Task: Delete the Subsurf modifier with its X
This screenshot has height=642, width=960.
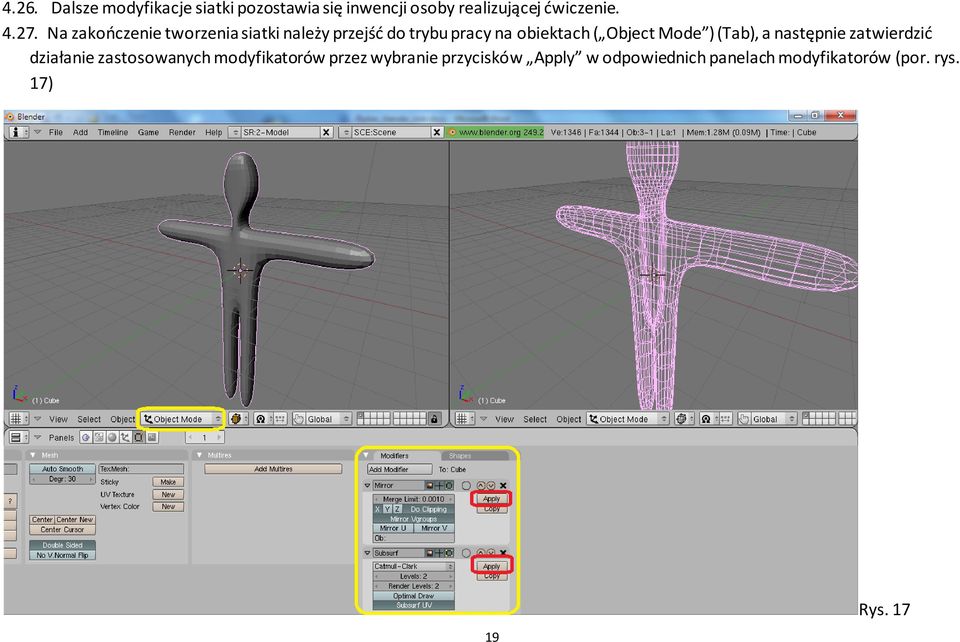Action: tap(503, 553)
